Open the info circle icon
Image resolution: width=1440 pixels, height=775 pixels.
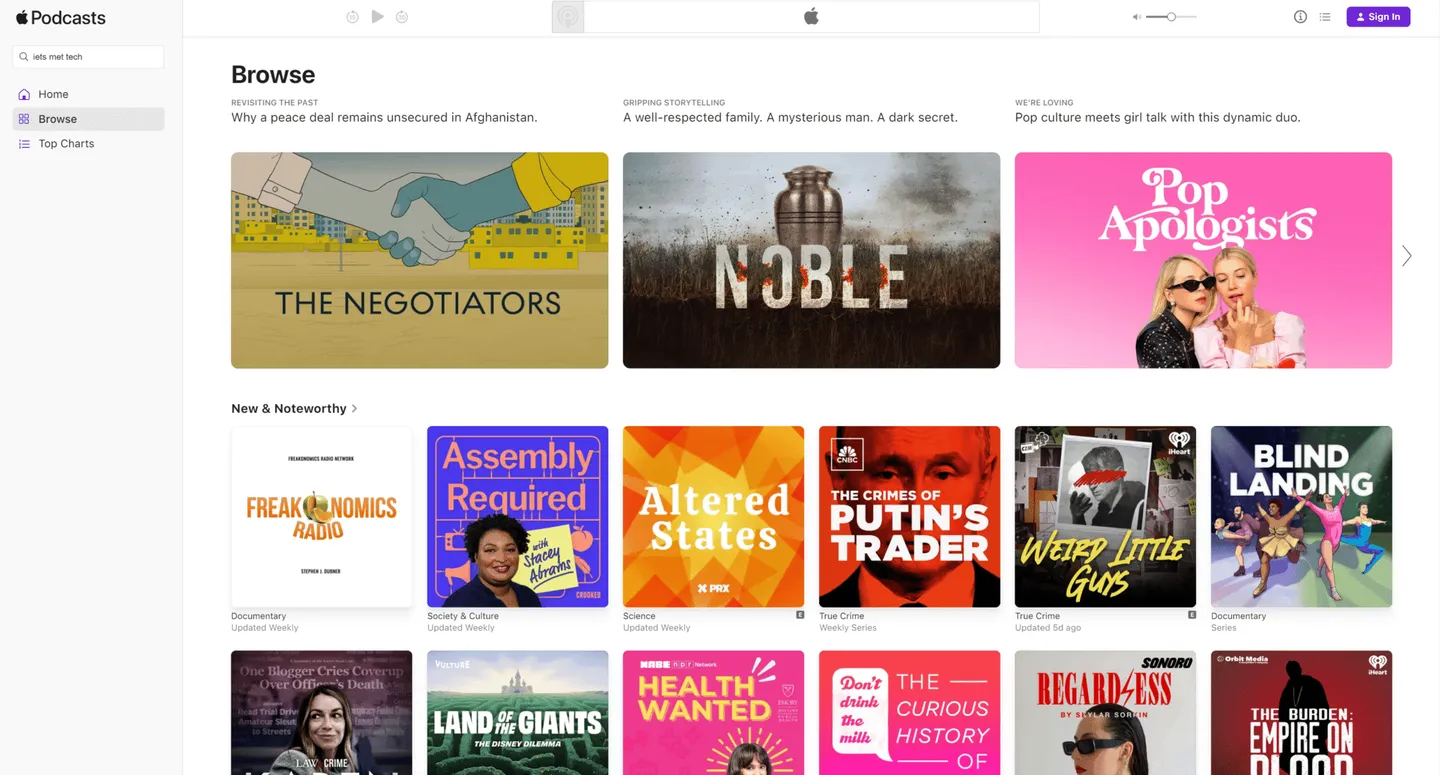point(1300,17)
